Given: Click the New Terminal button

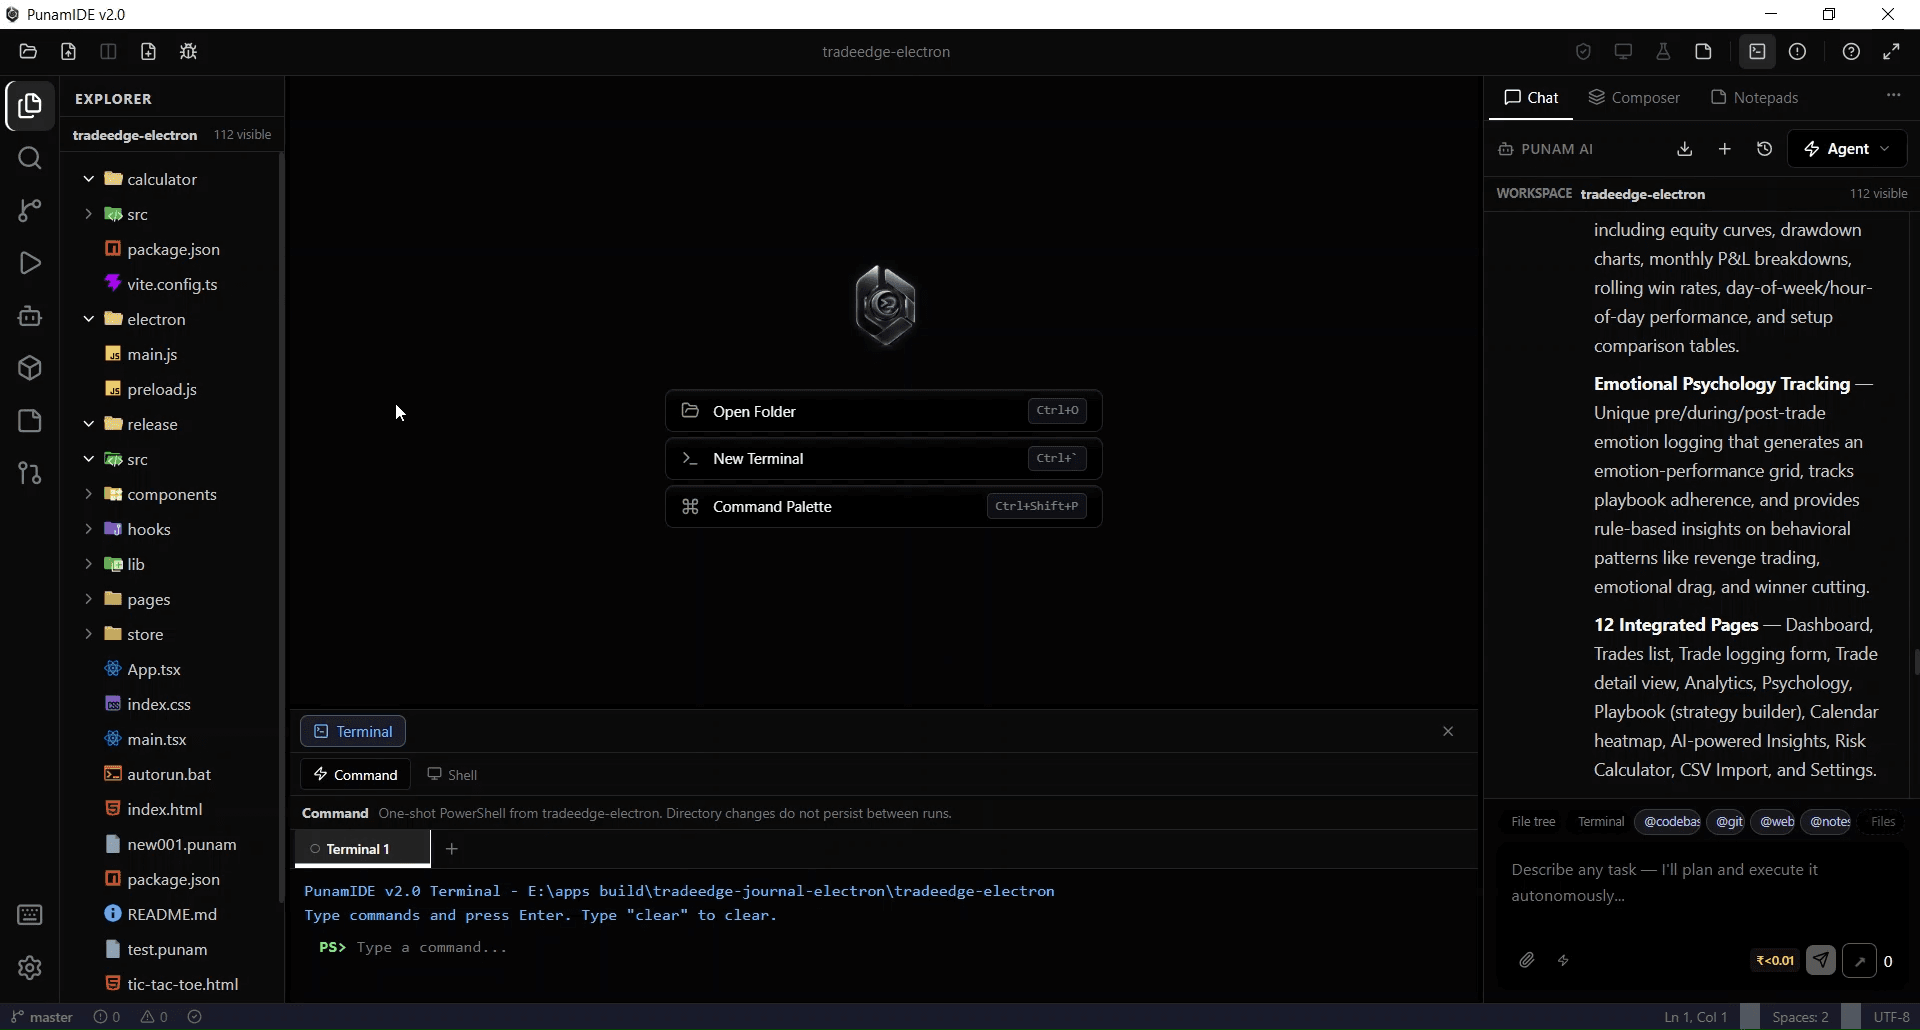Looking at the screenshot, I should tap(884, 458).
